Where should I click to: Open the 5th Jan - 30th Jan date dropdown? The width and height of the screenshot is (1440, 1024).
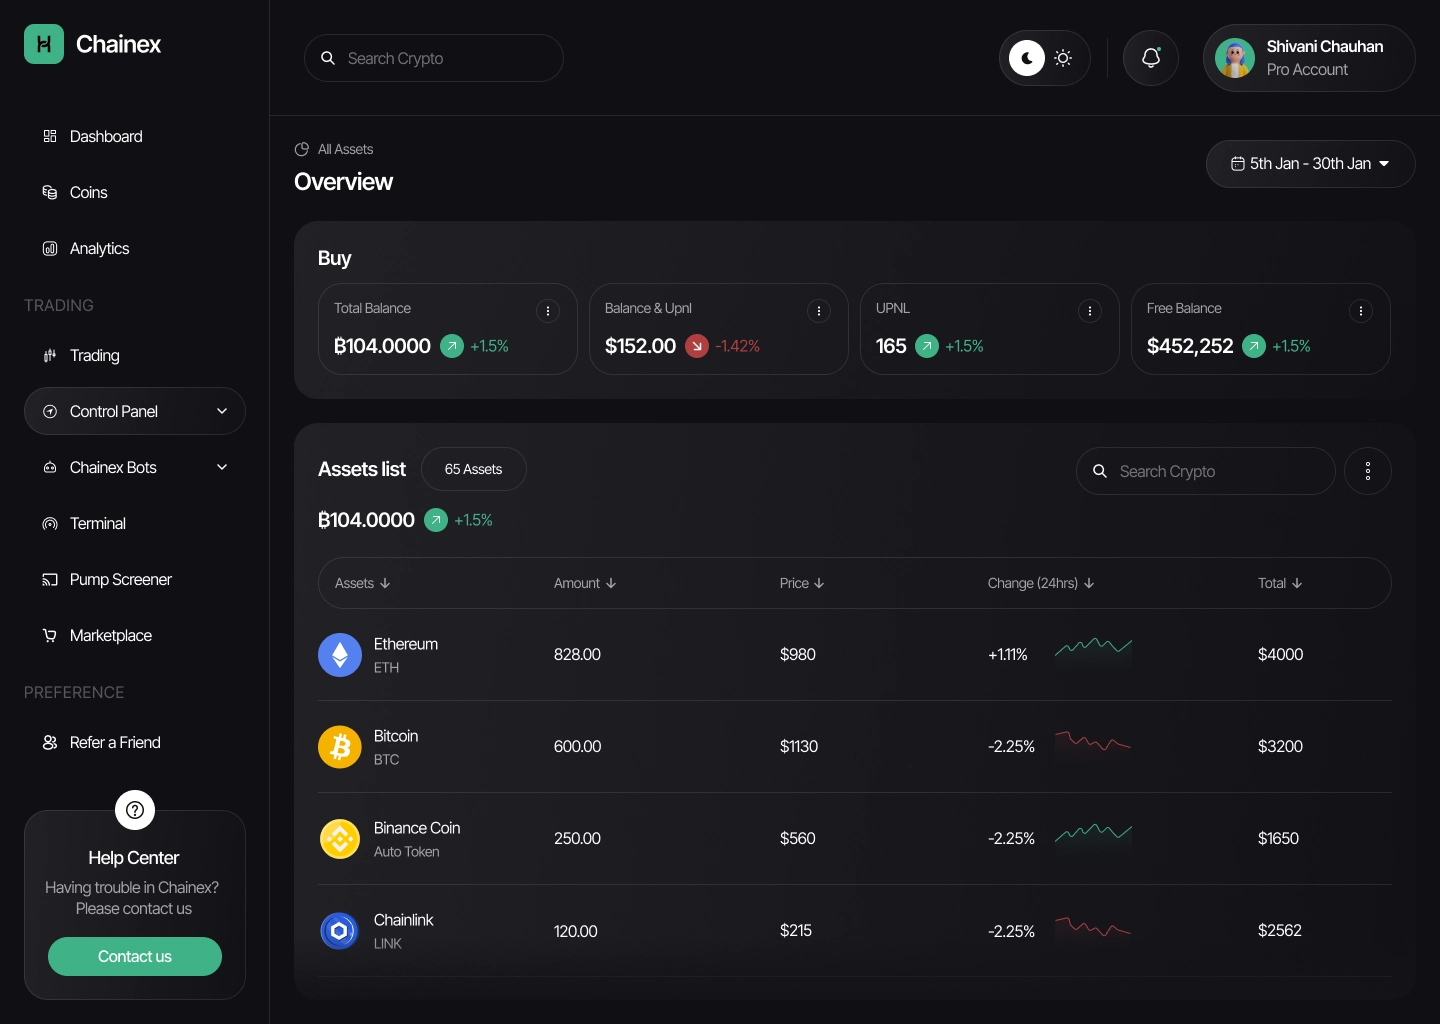(1310, 164)
